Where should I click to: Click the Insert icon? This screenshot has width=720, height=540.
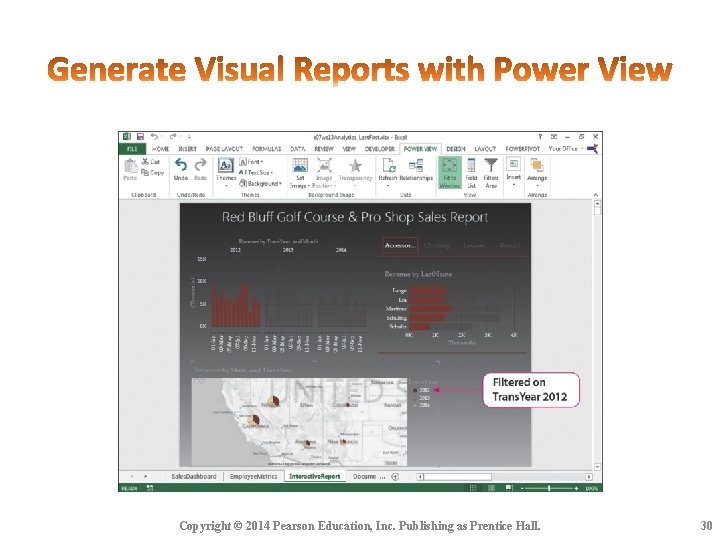[x=513, y=164]
